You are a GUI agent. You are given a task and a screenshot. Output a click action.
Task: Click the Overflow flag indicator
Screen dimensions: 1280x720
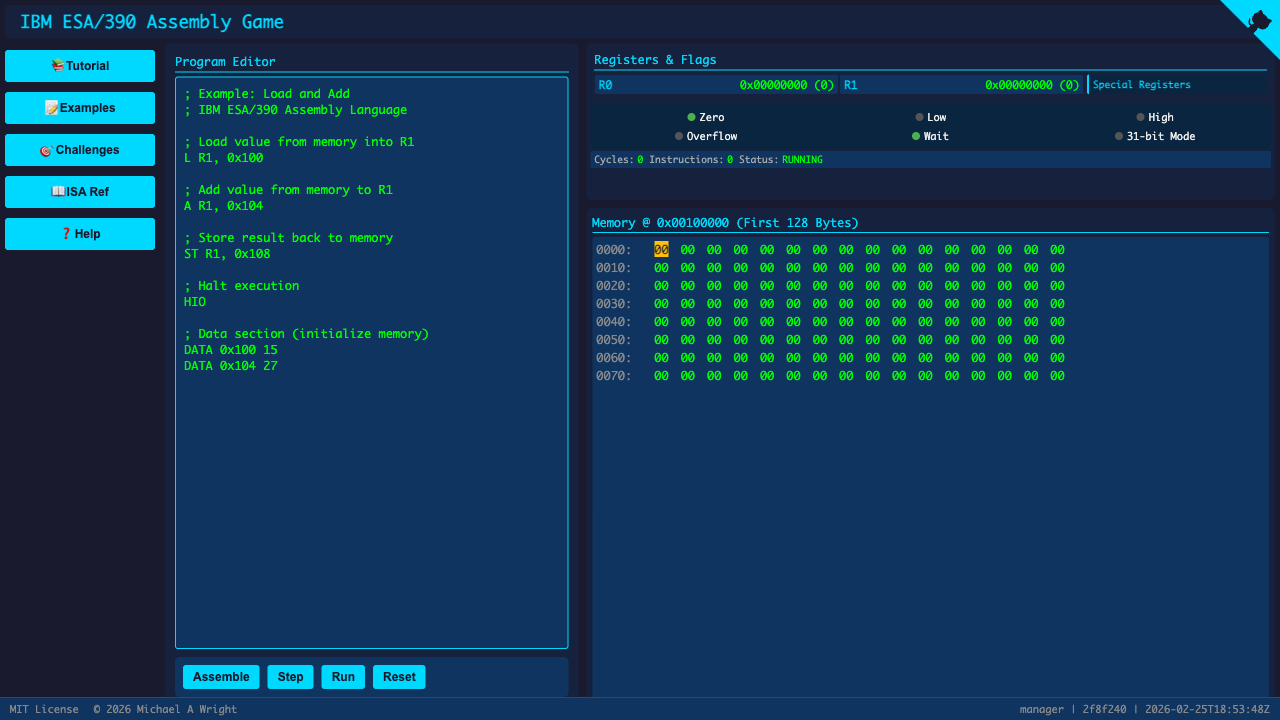coord(706,136)
